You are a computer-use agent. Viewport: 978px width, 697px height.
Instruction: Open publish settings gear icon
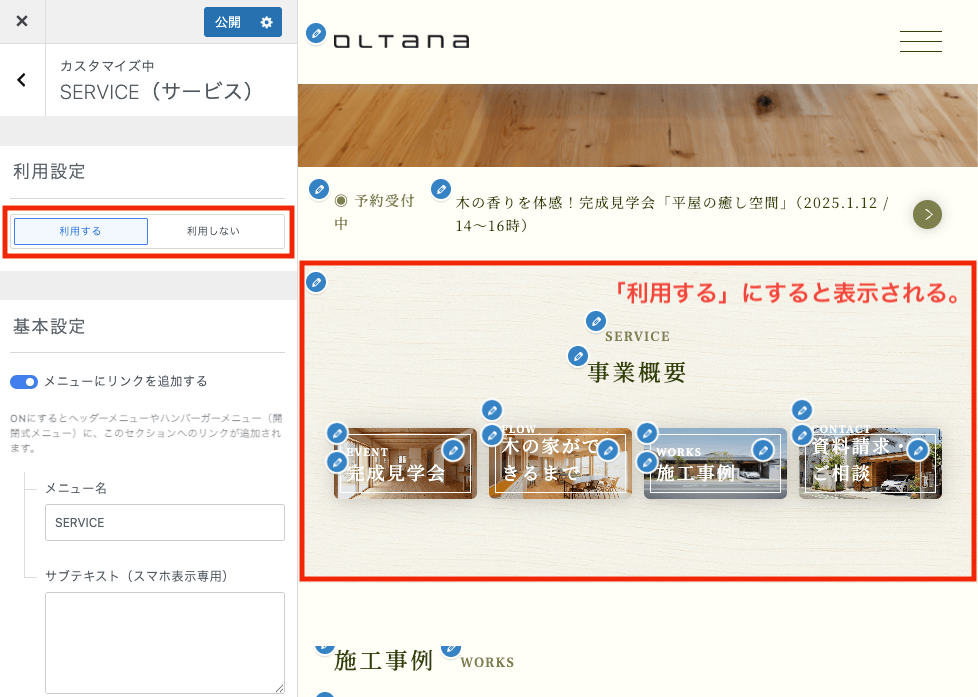[x=267, y=22]
